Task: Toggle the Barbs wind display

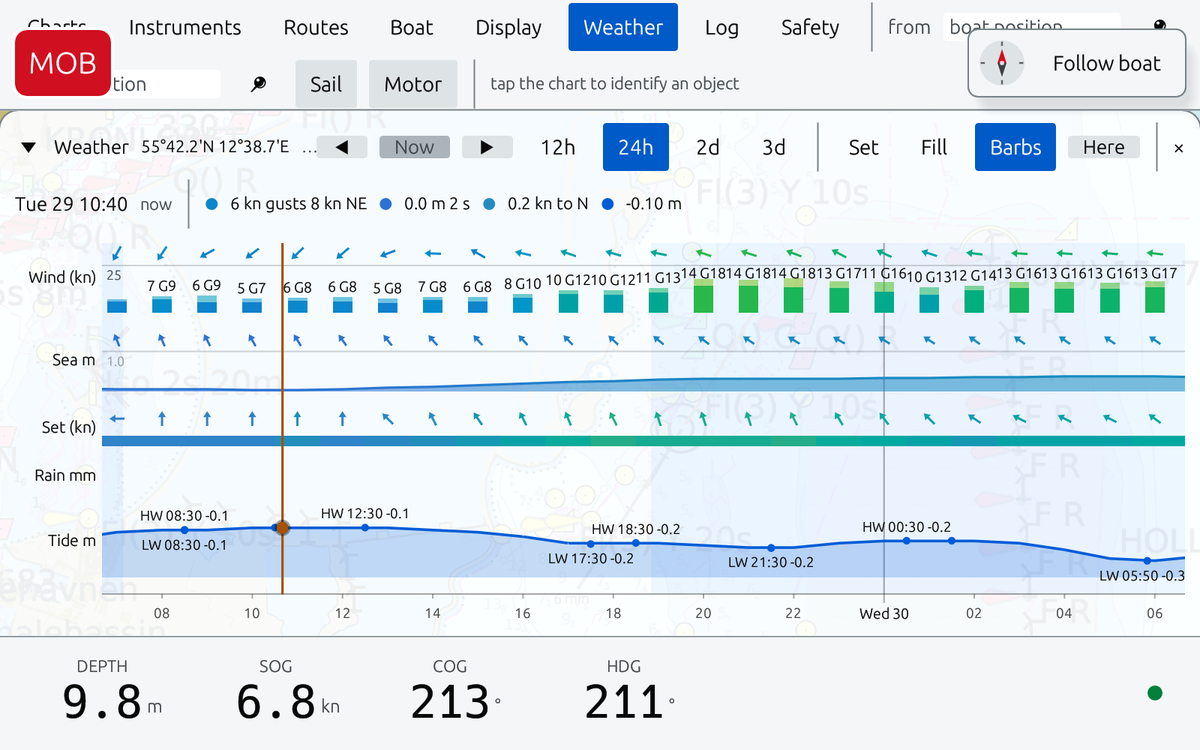Action: 1016,148
